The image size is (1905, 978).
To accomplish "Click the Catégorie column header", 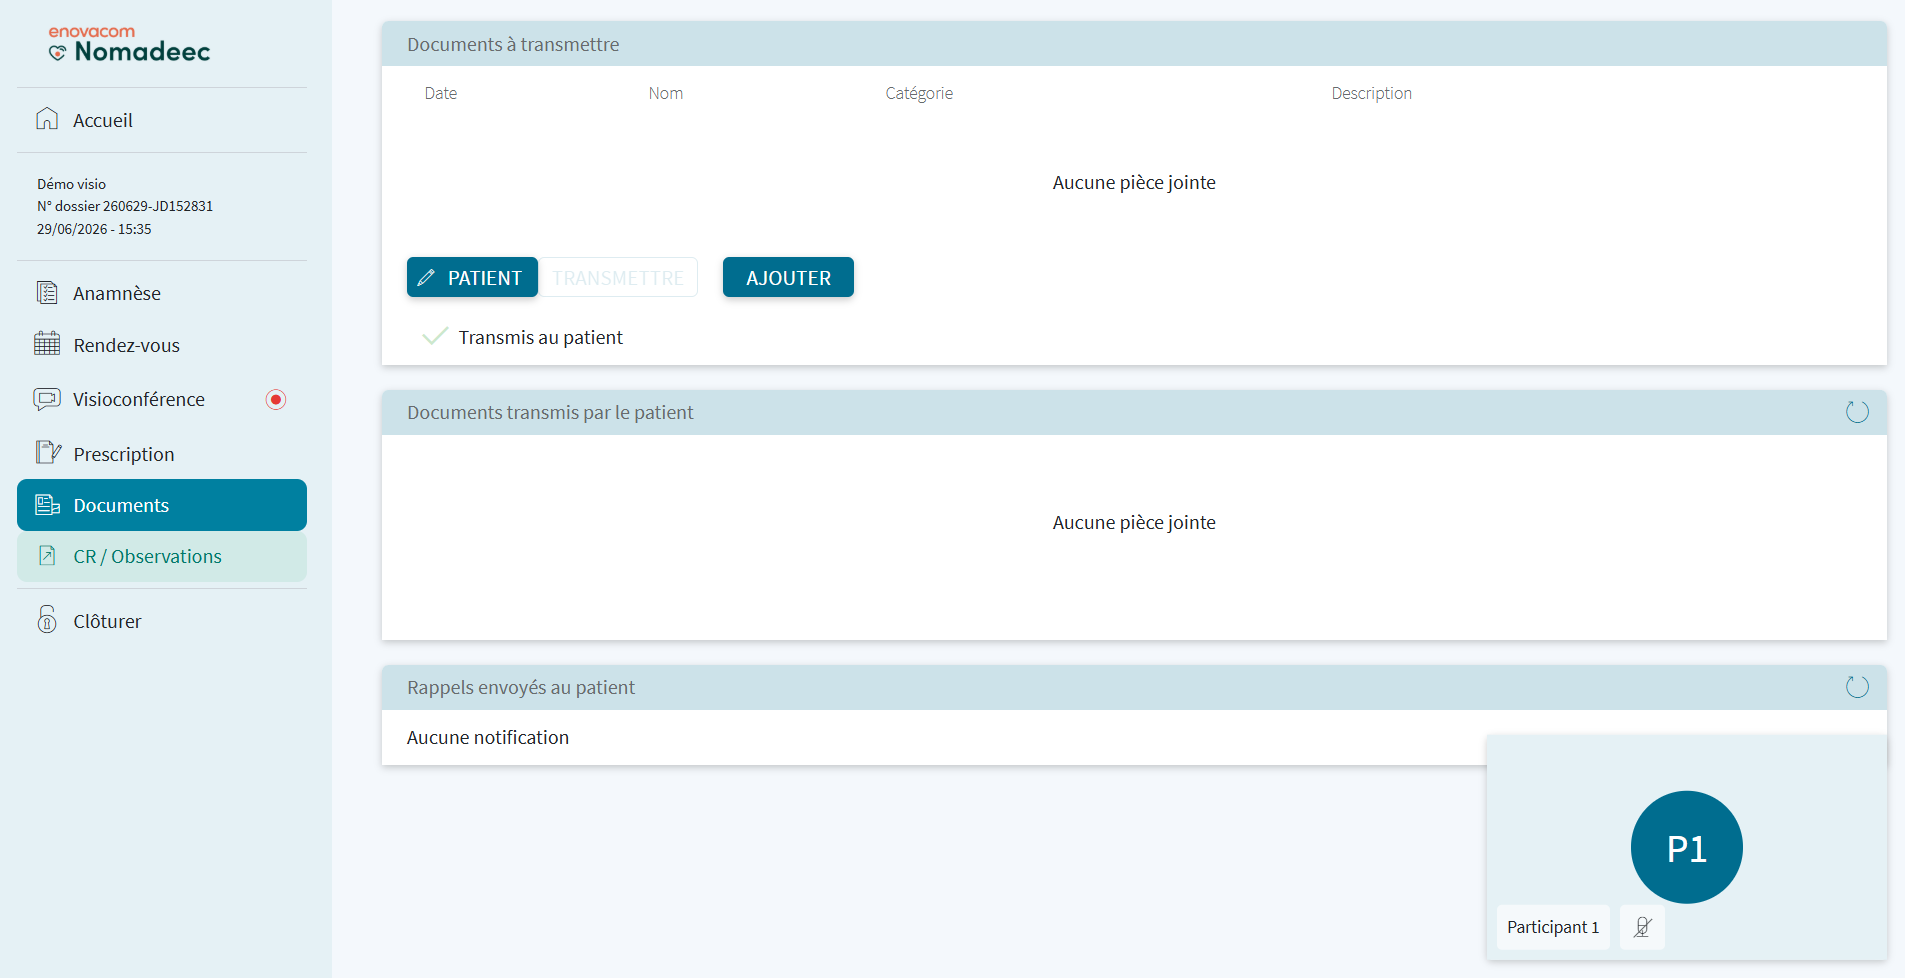I will coord(919,93).
